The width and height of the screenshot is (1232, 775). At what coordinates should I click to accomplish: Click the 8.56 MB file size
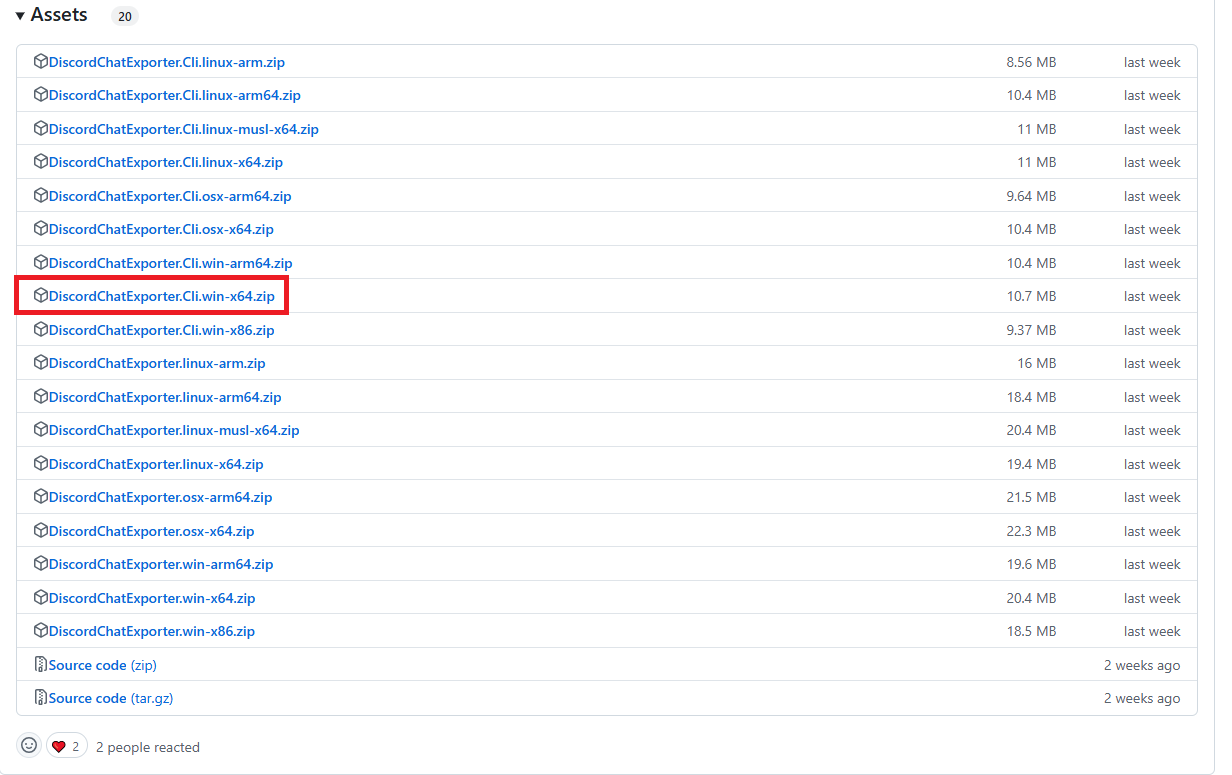coord(1031,62)
